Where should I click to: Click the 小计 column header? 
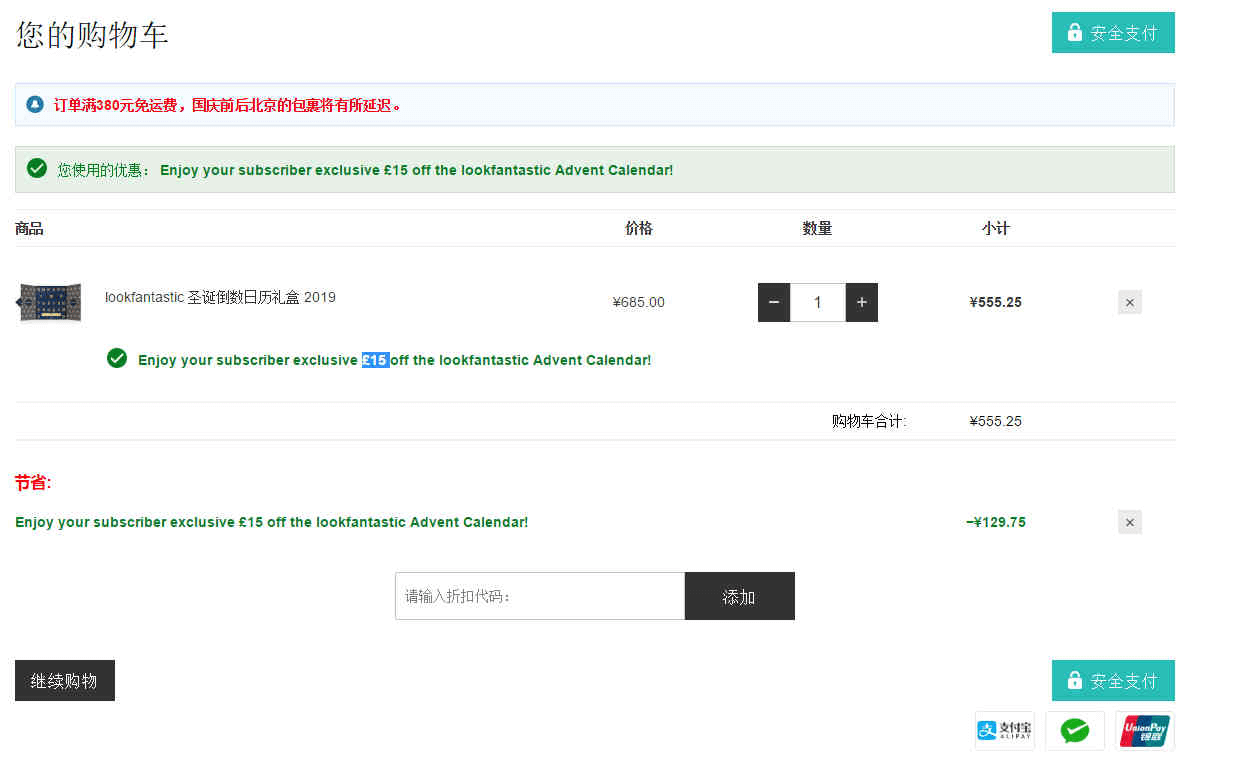pos(996,228)
